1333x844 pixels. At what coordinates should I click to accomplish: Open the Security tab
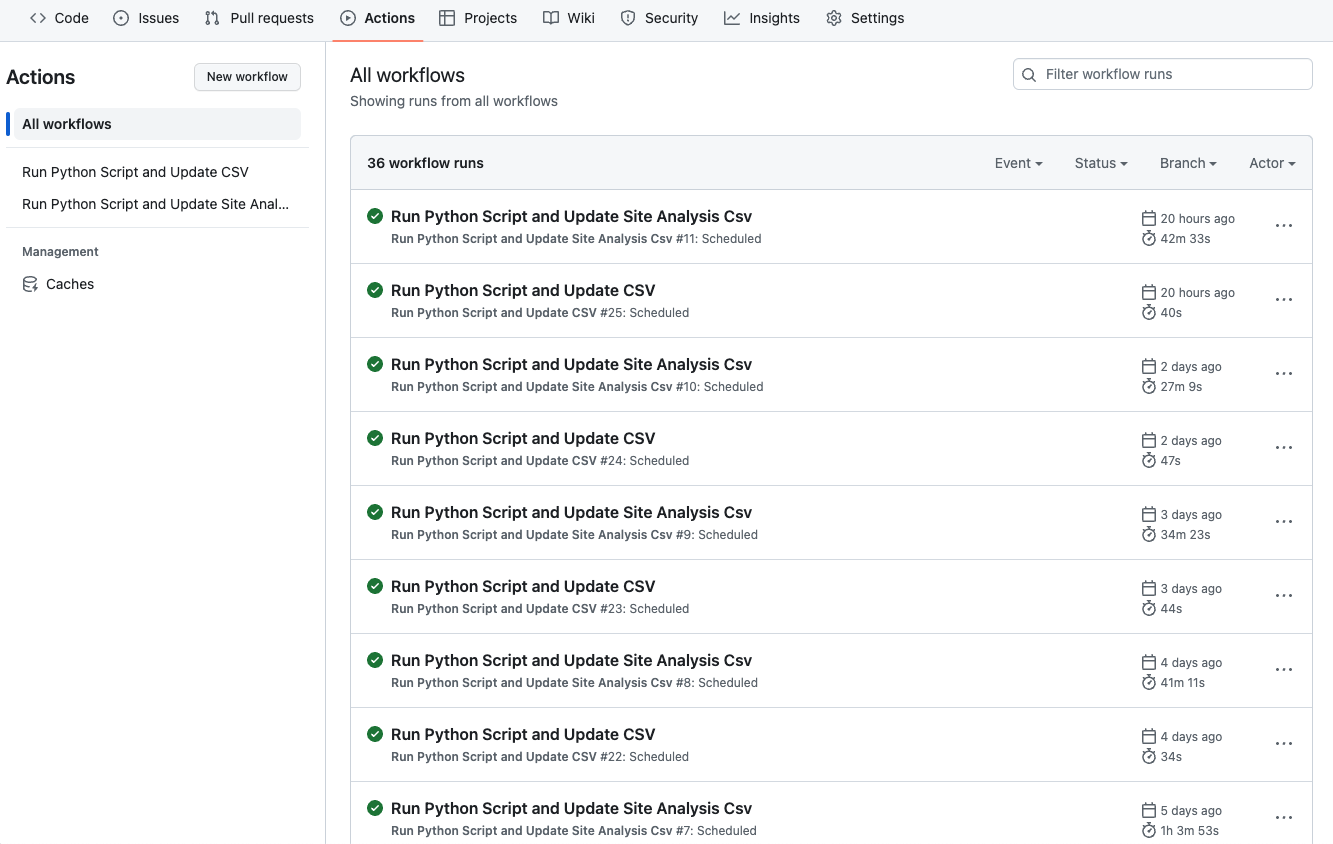pyautogui.click(x=659, y=18)
